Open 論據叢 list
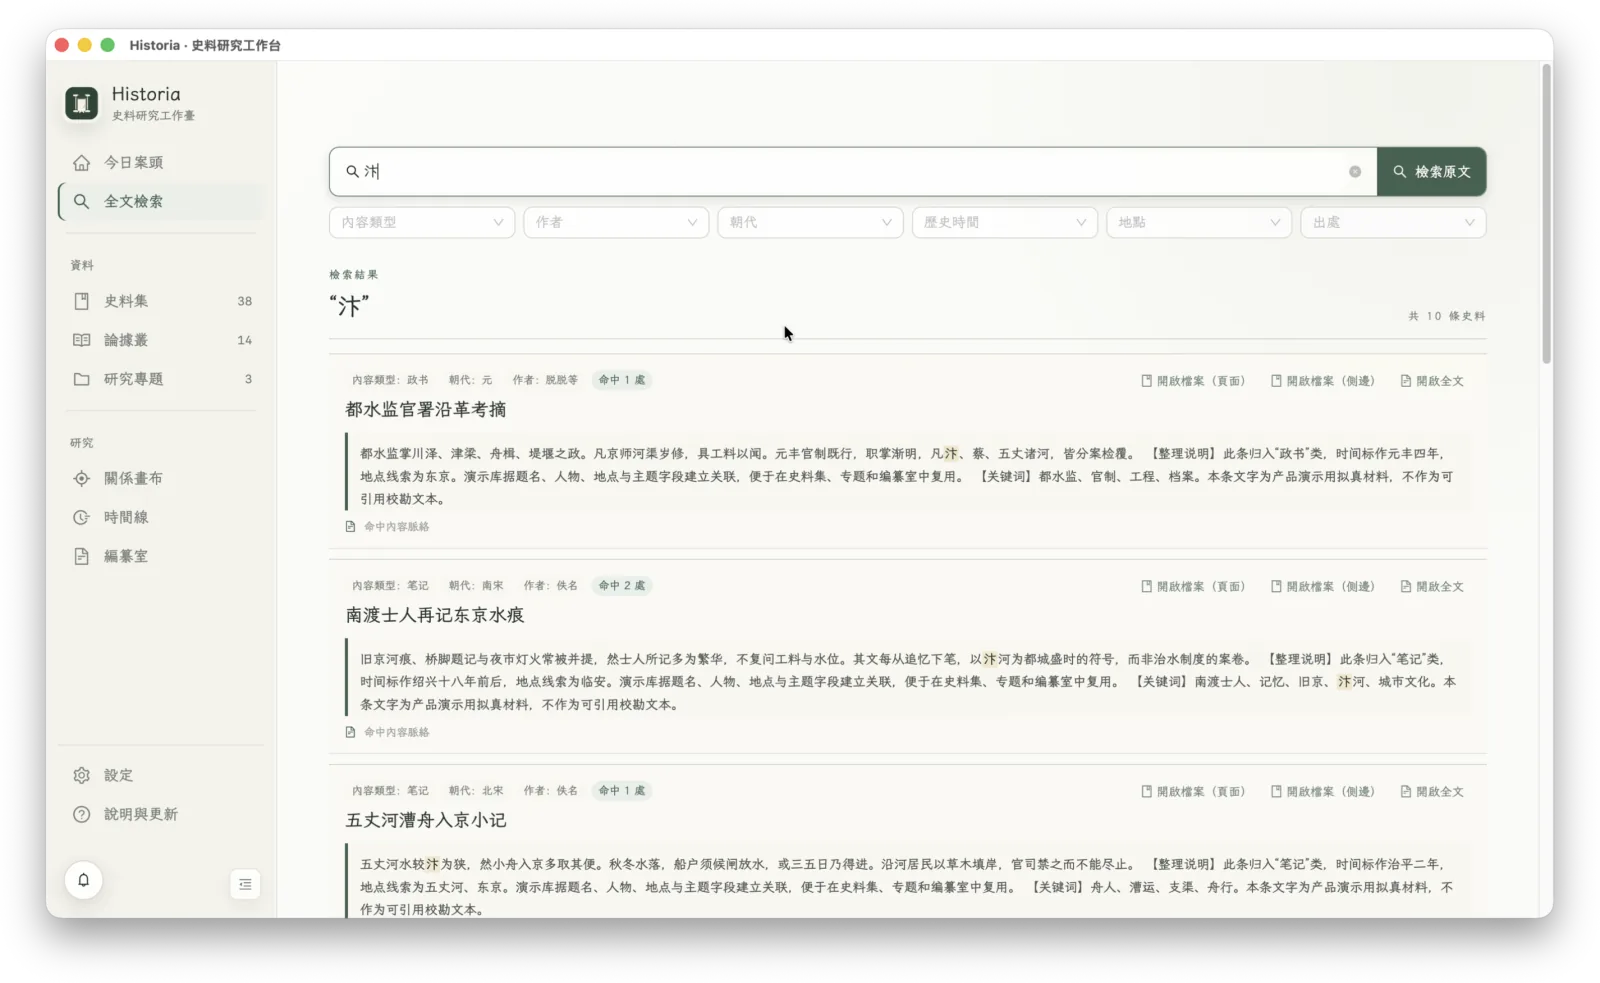This screenshot has width=1600, height=983. (x=162, y=340)
